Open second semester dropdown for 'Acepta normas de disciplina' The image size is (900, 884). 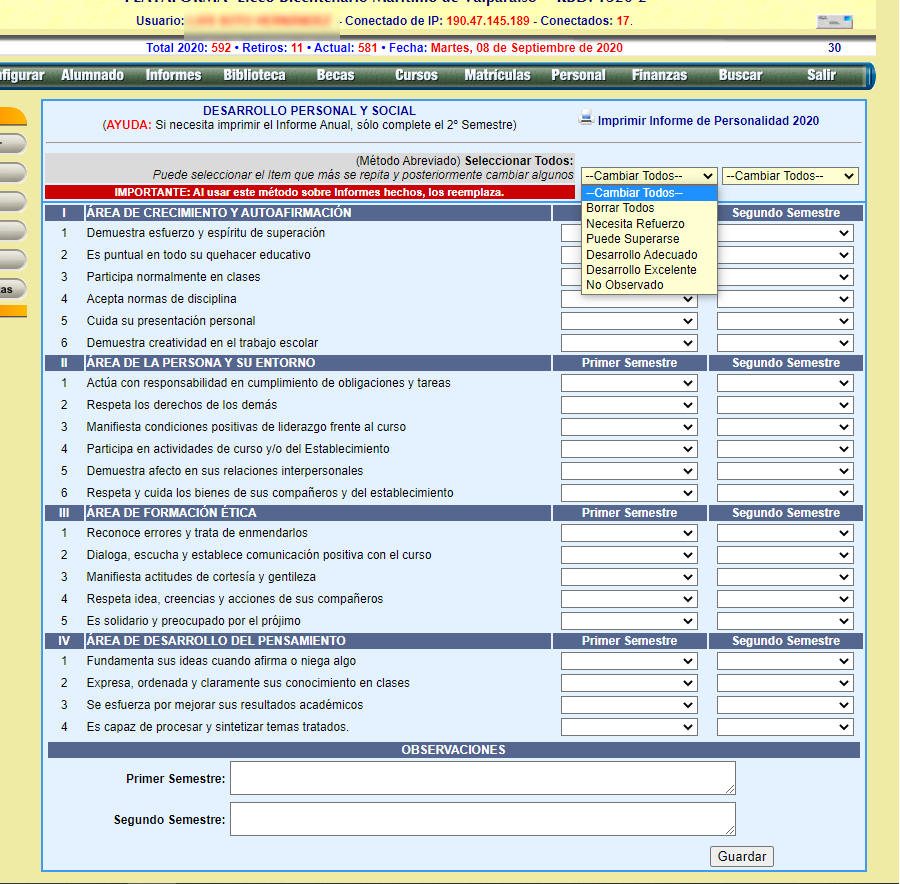coord(785,299)
